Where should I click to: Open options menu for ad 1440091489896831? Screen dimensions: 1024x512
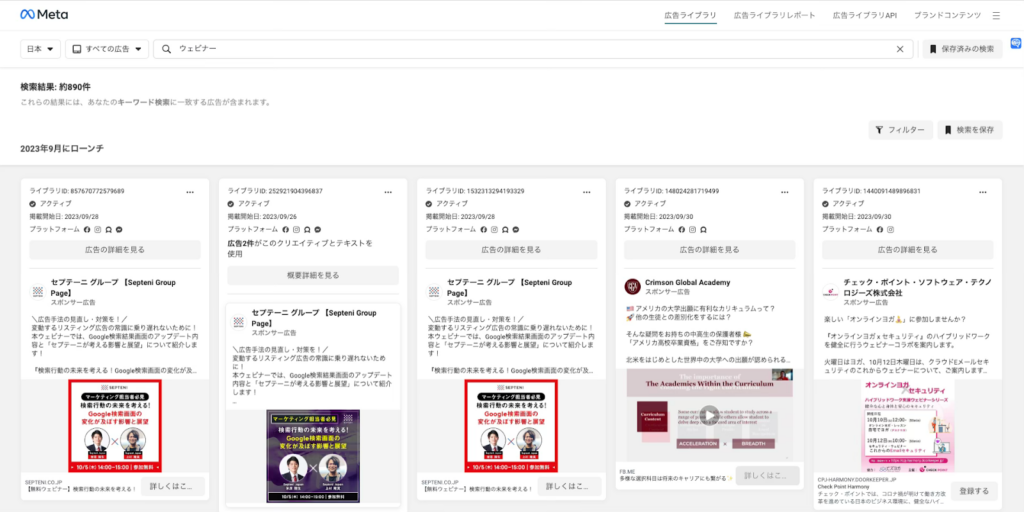tap(979, 191)
